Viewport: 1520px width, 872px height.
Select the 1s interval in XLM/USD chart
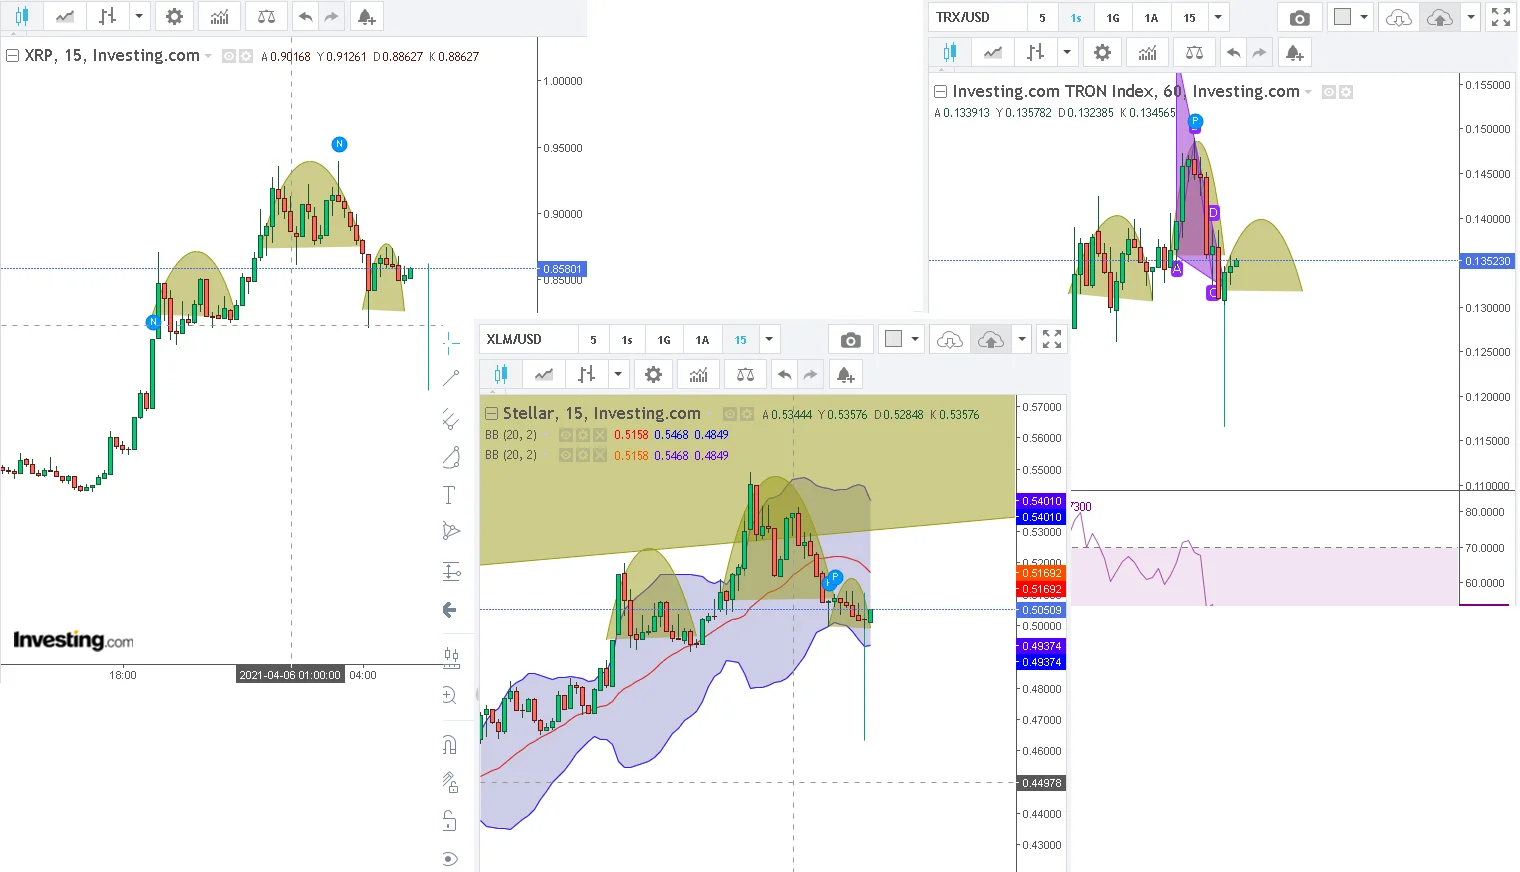coord(627,340)
